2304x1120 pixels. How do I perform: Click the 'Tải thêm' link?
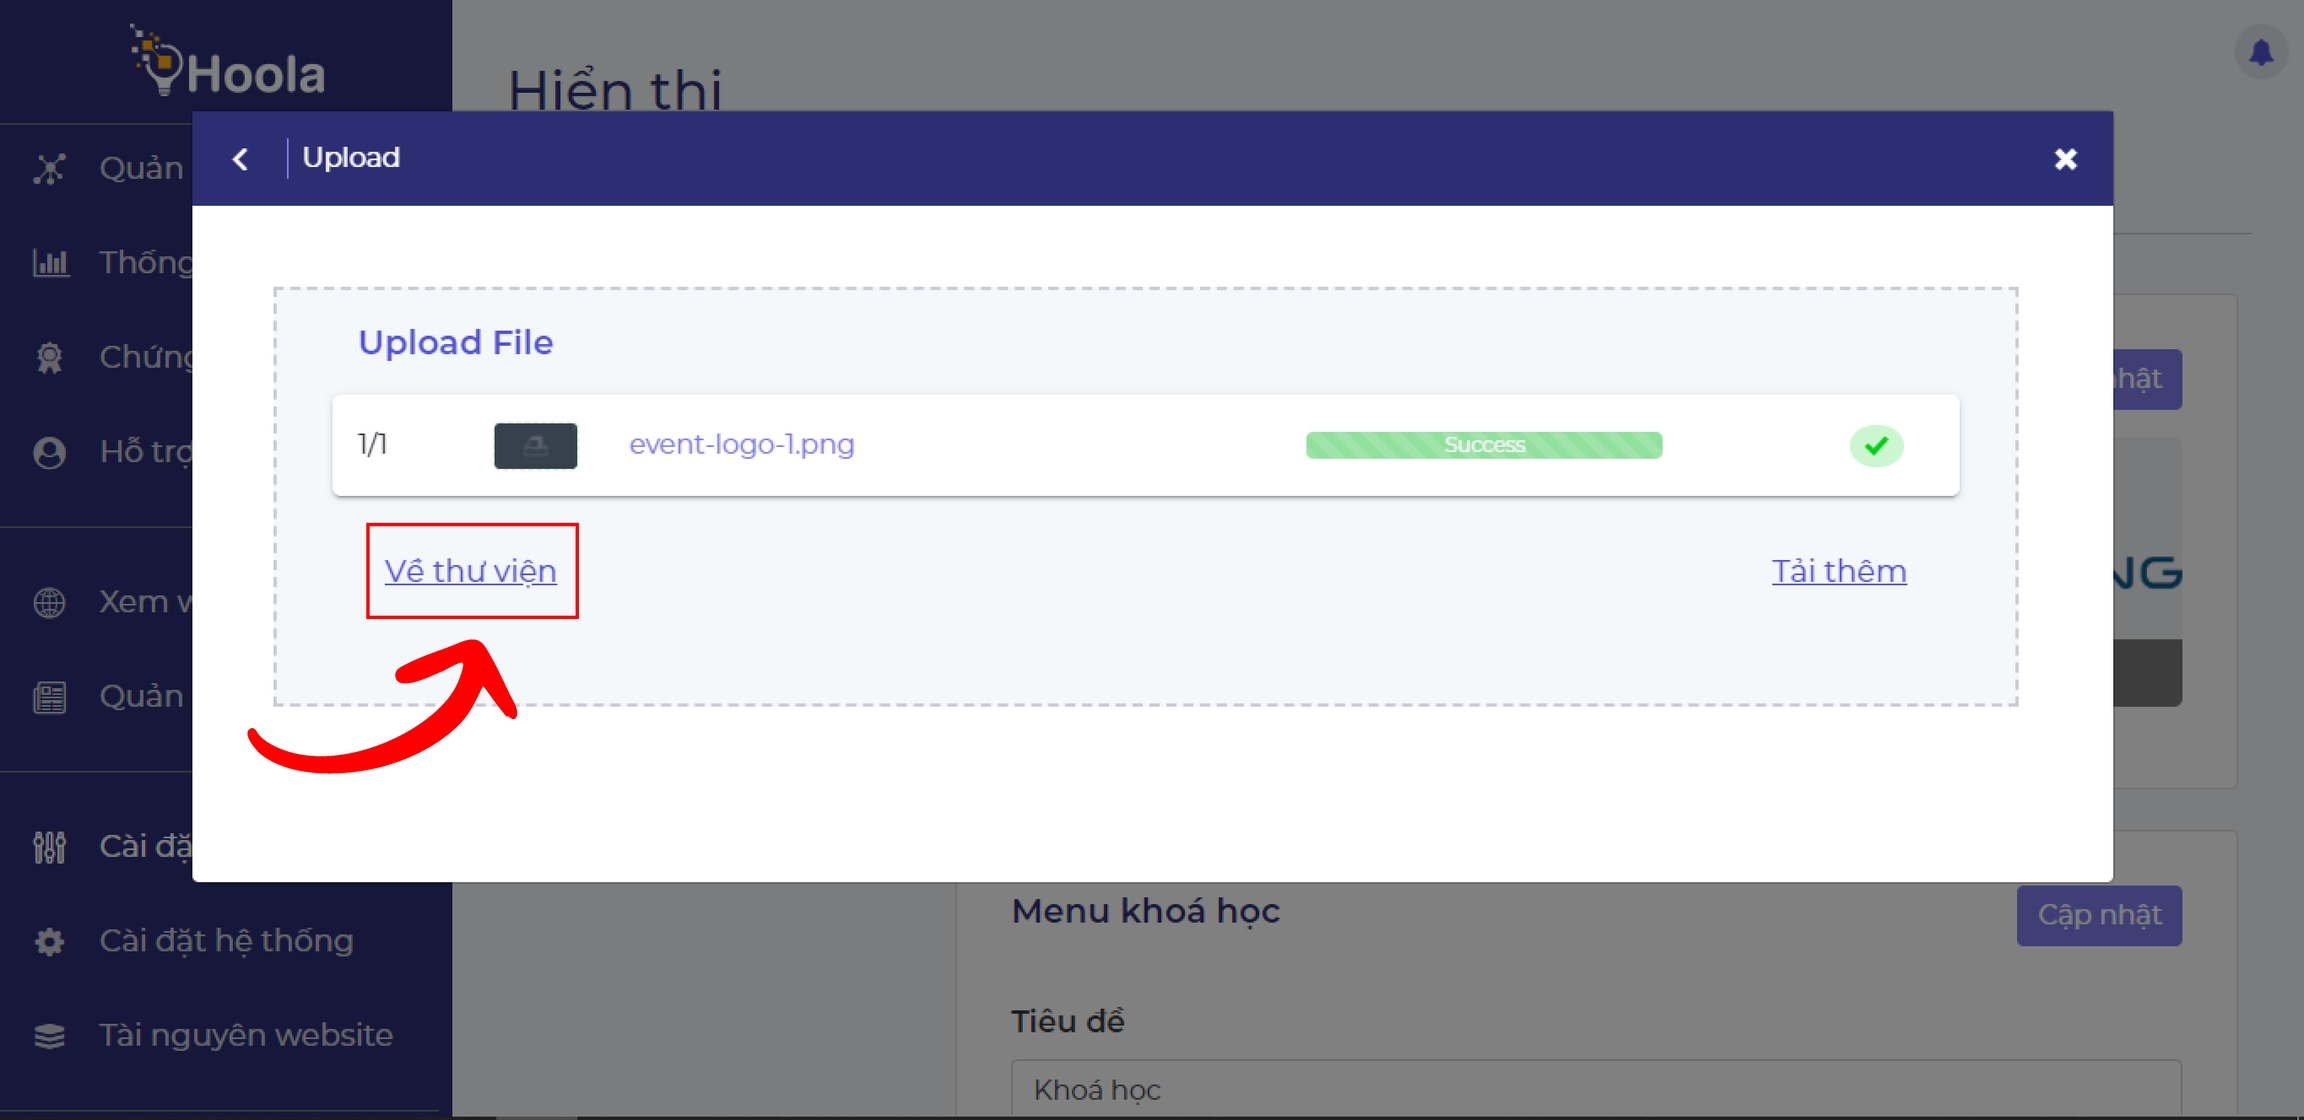coord(1838,571)
